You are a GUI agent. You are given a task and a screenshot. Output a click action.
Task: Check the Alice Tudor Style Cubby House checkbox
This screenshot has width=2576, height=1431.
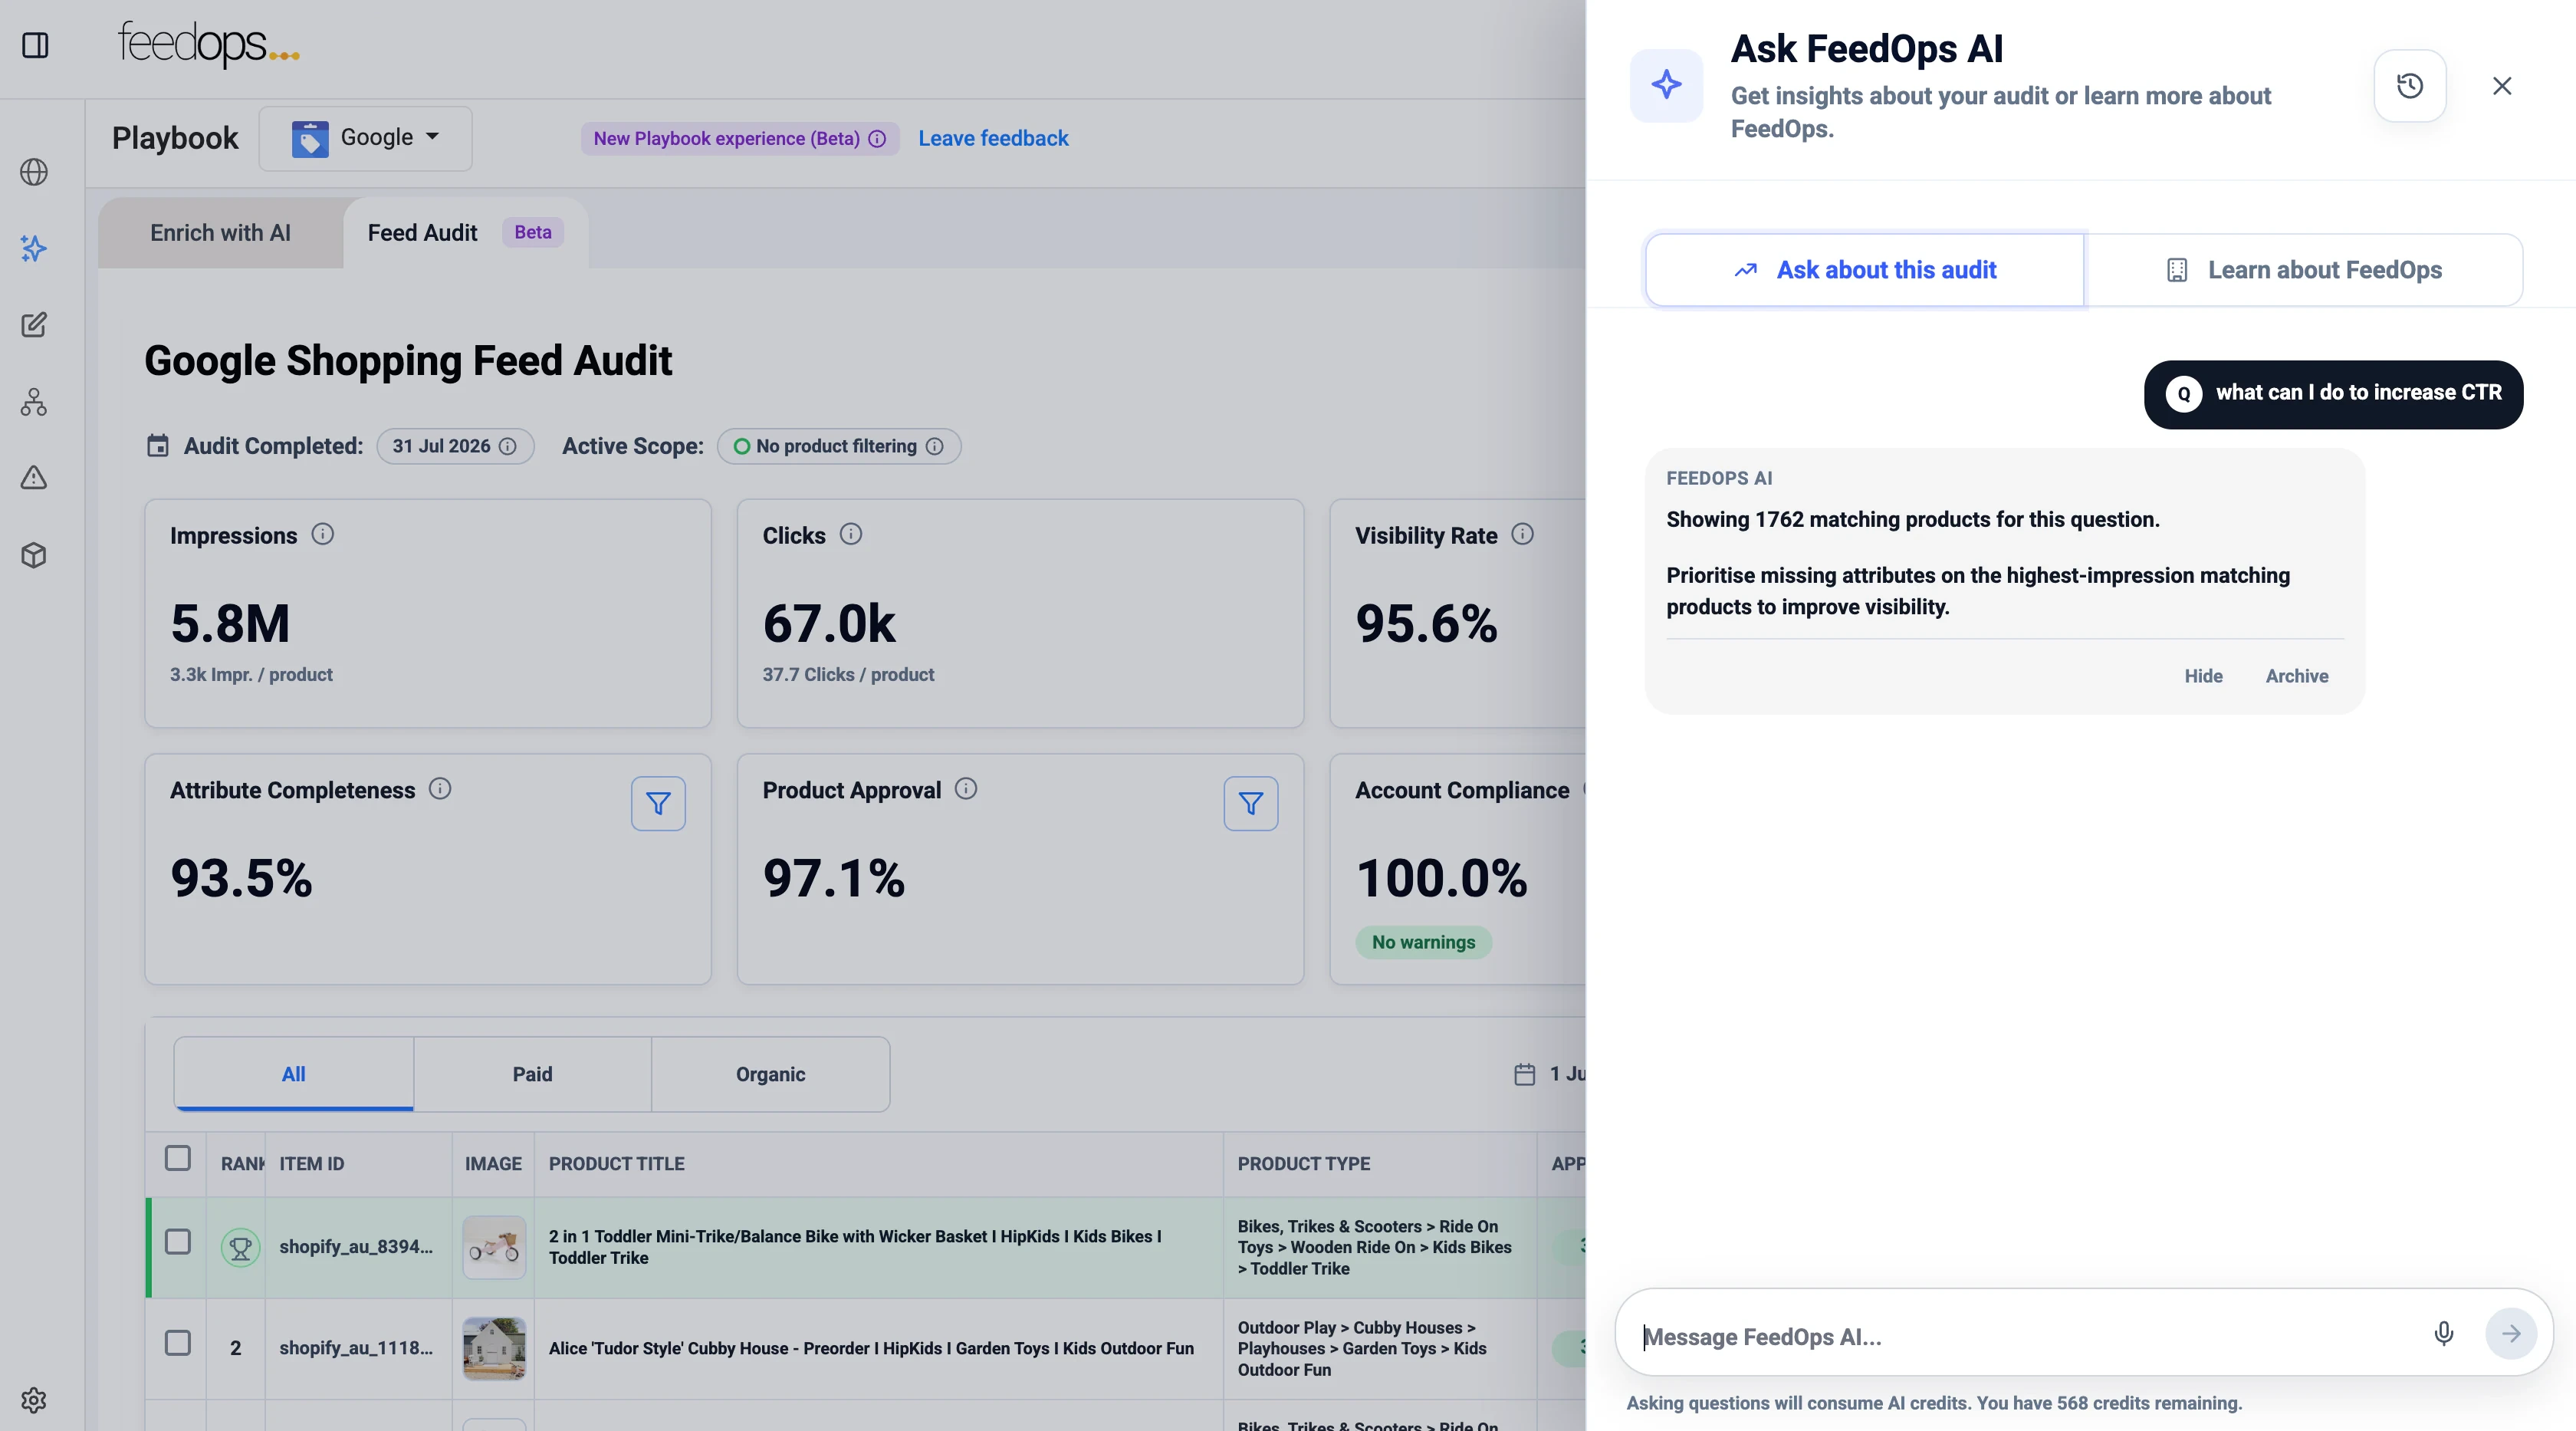pos(178,1343)
